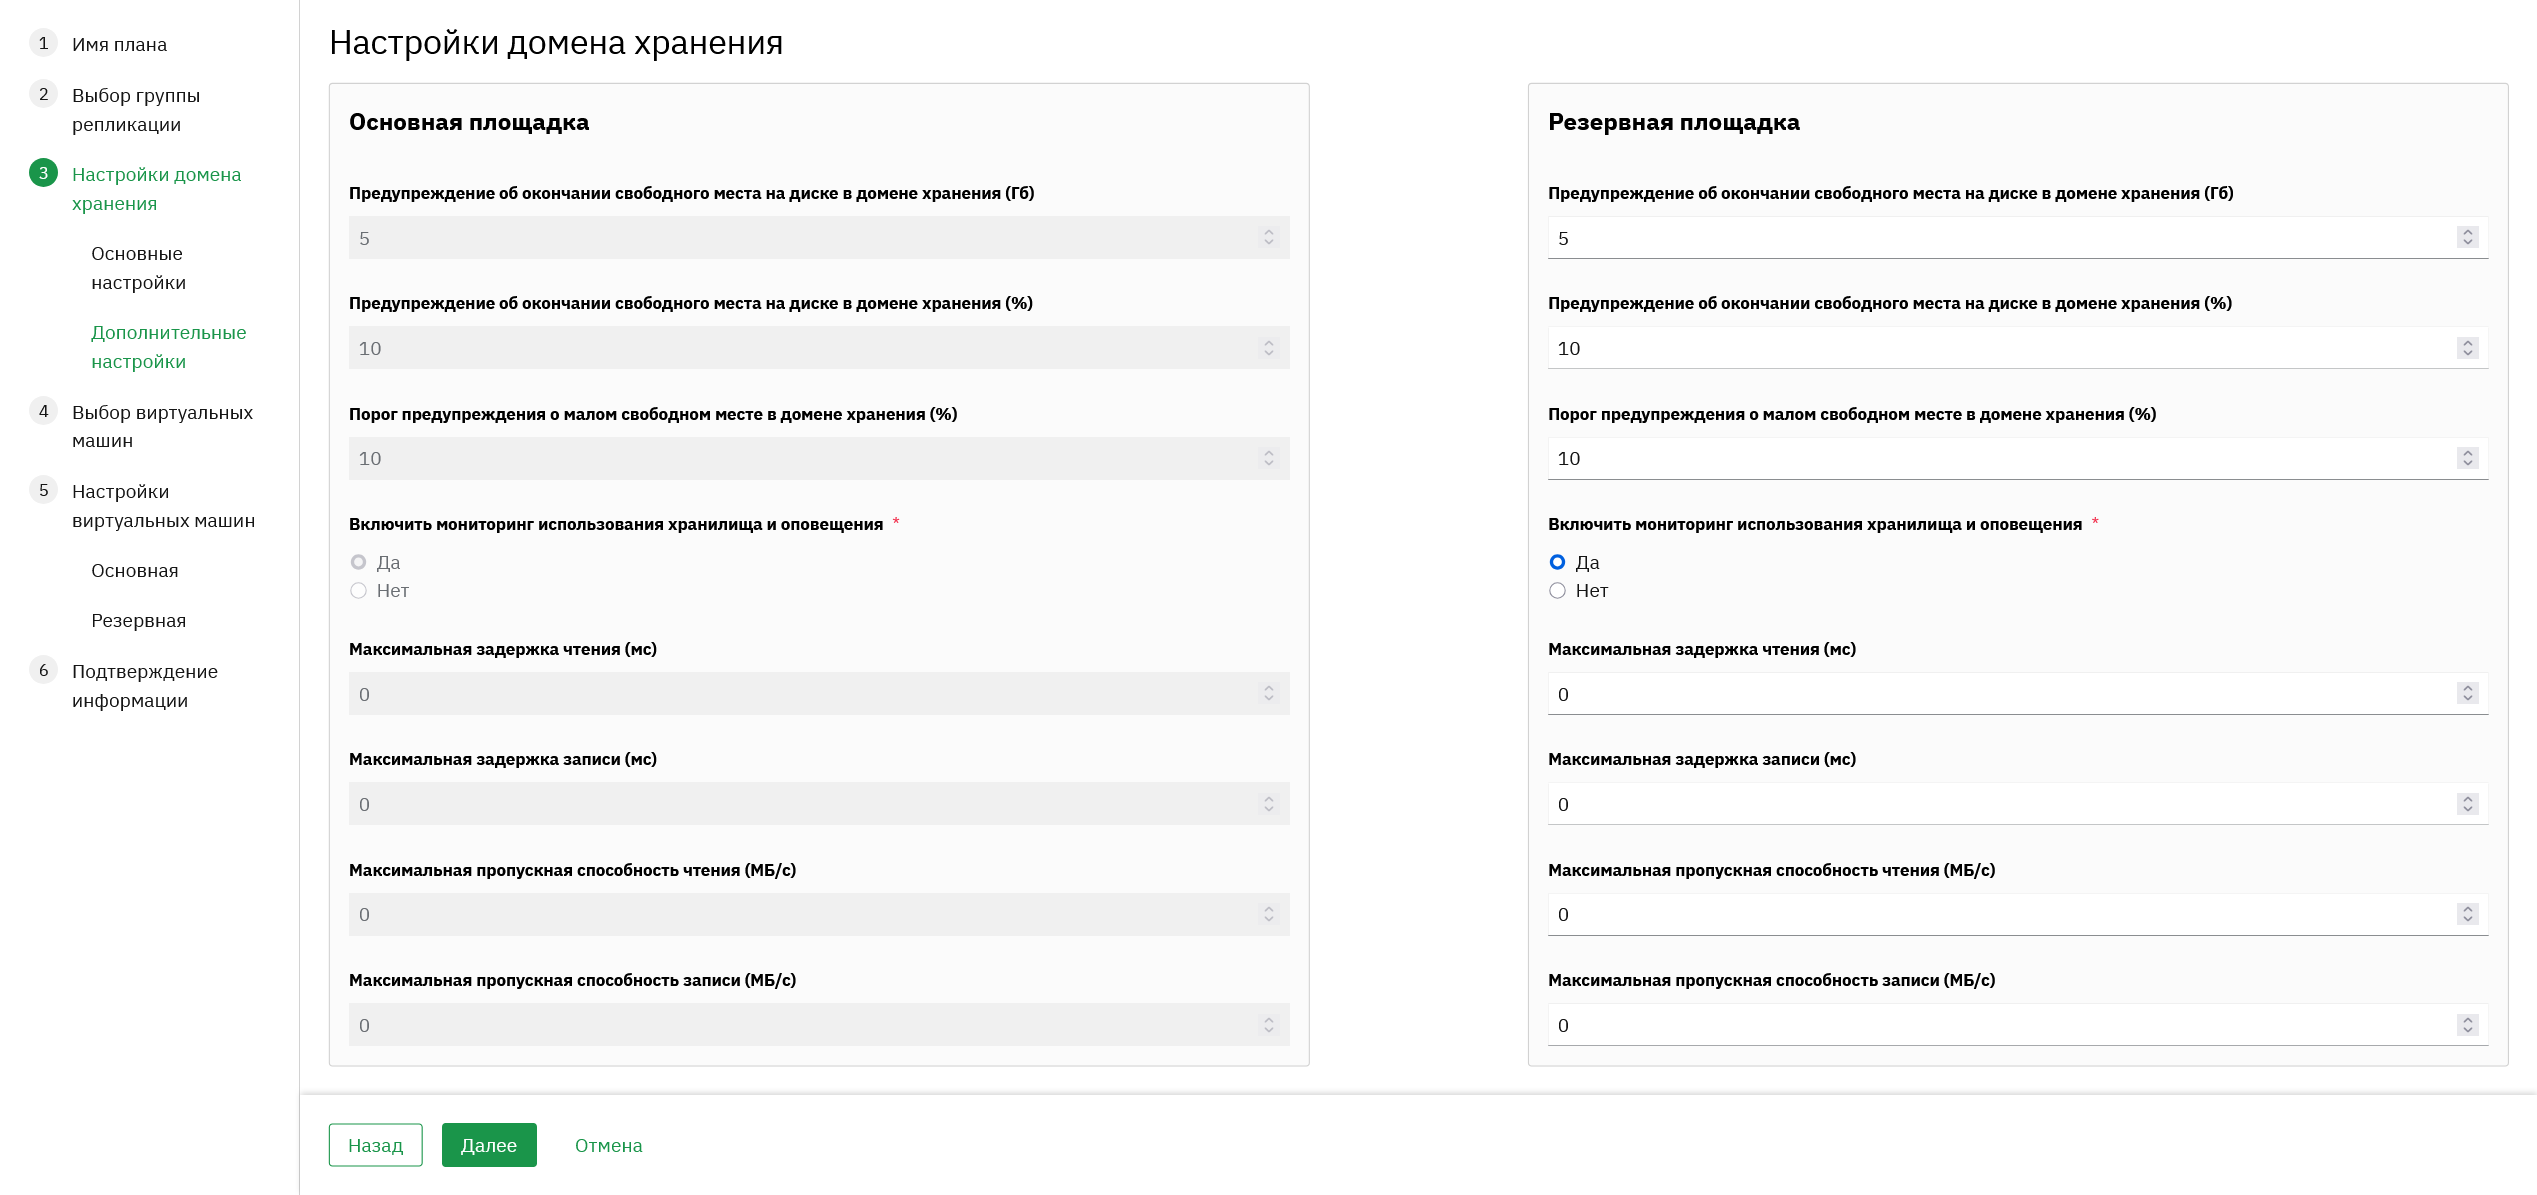Click the 'Далее' button
2537x1195 pixels.
[x=489, y=1145]
